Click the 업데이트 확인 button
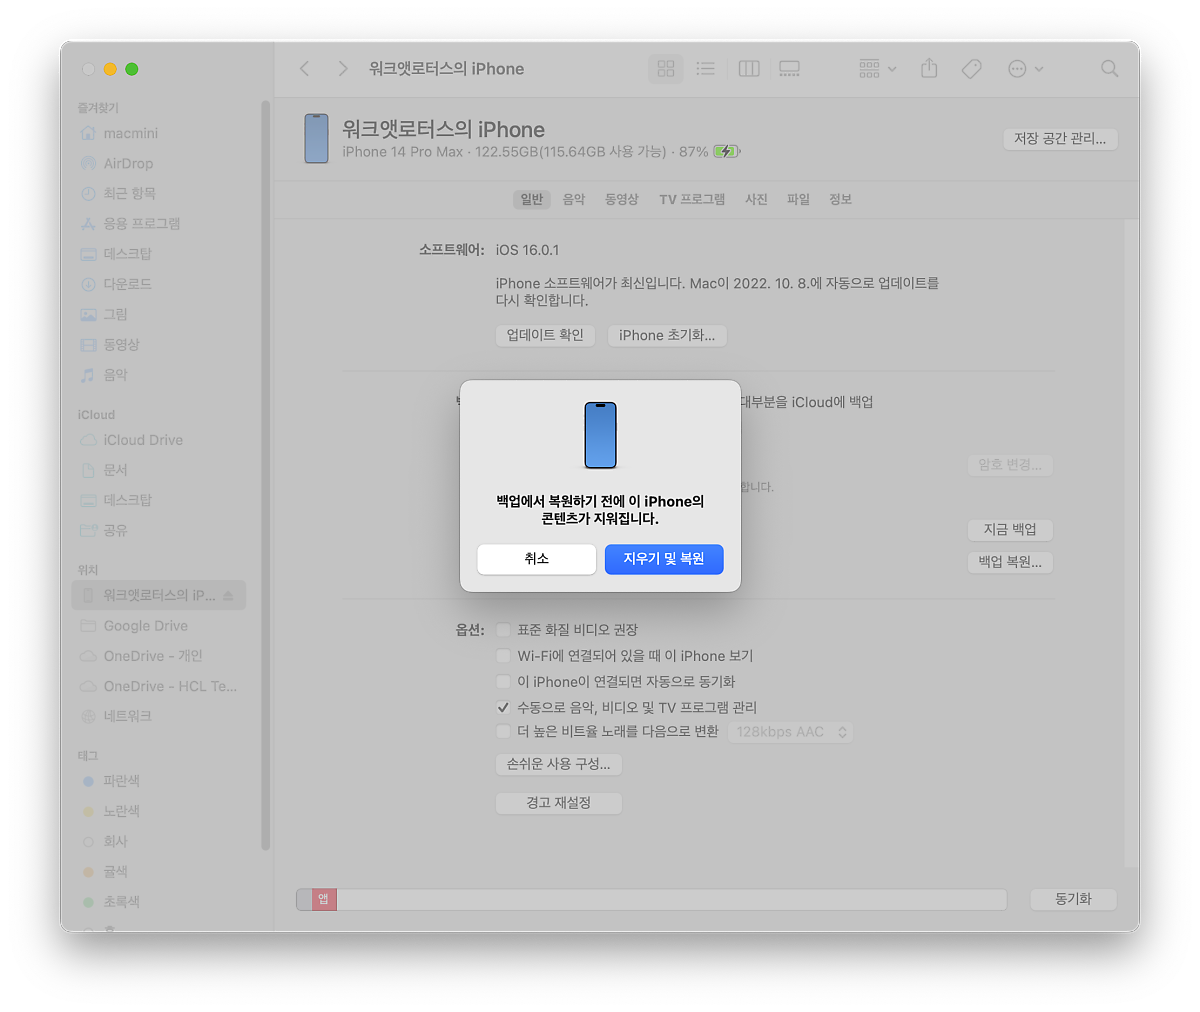 point(545,336)
